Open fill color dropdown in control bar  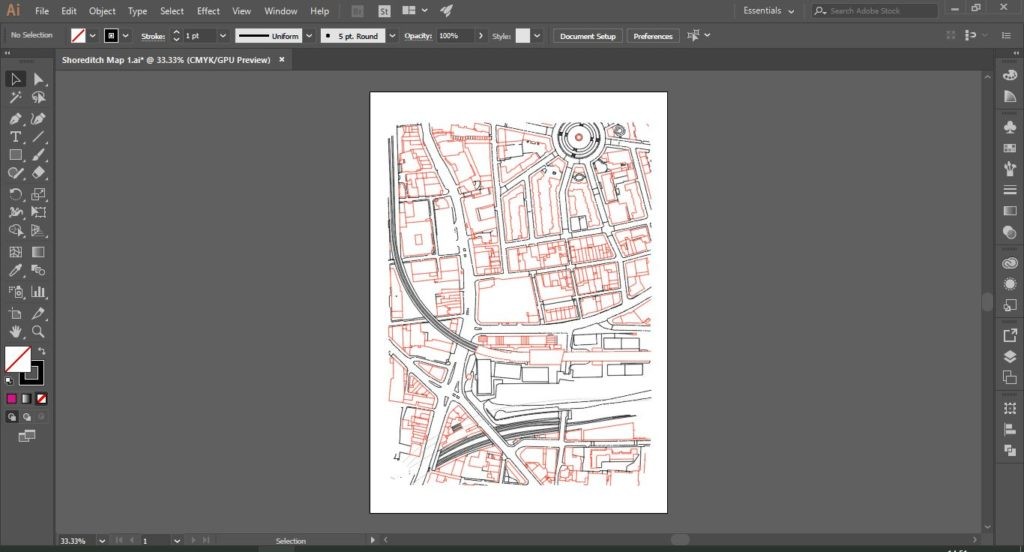tap(93, 36)
